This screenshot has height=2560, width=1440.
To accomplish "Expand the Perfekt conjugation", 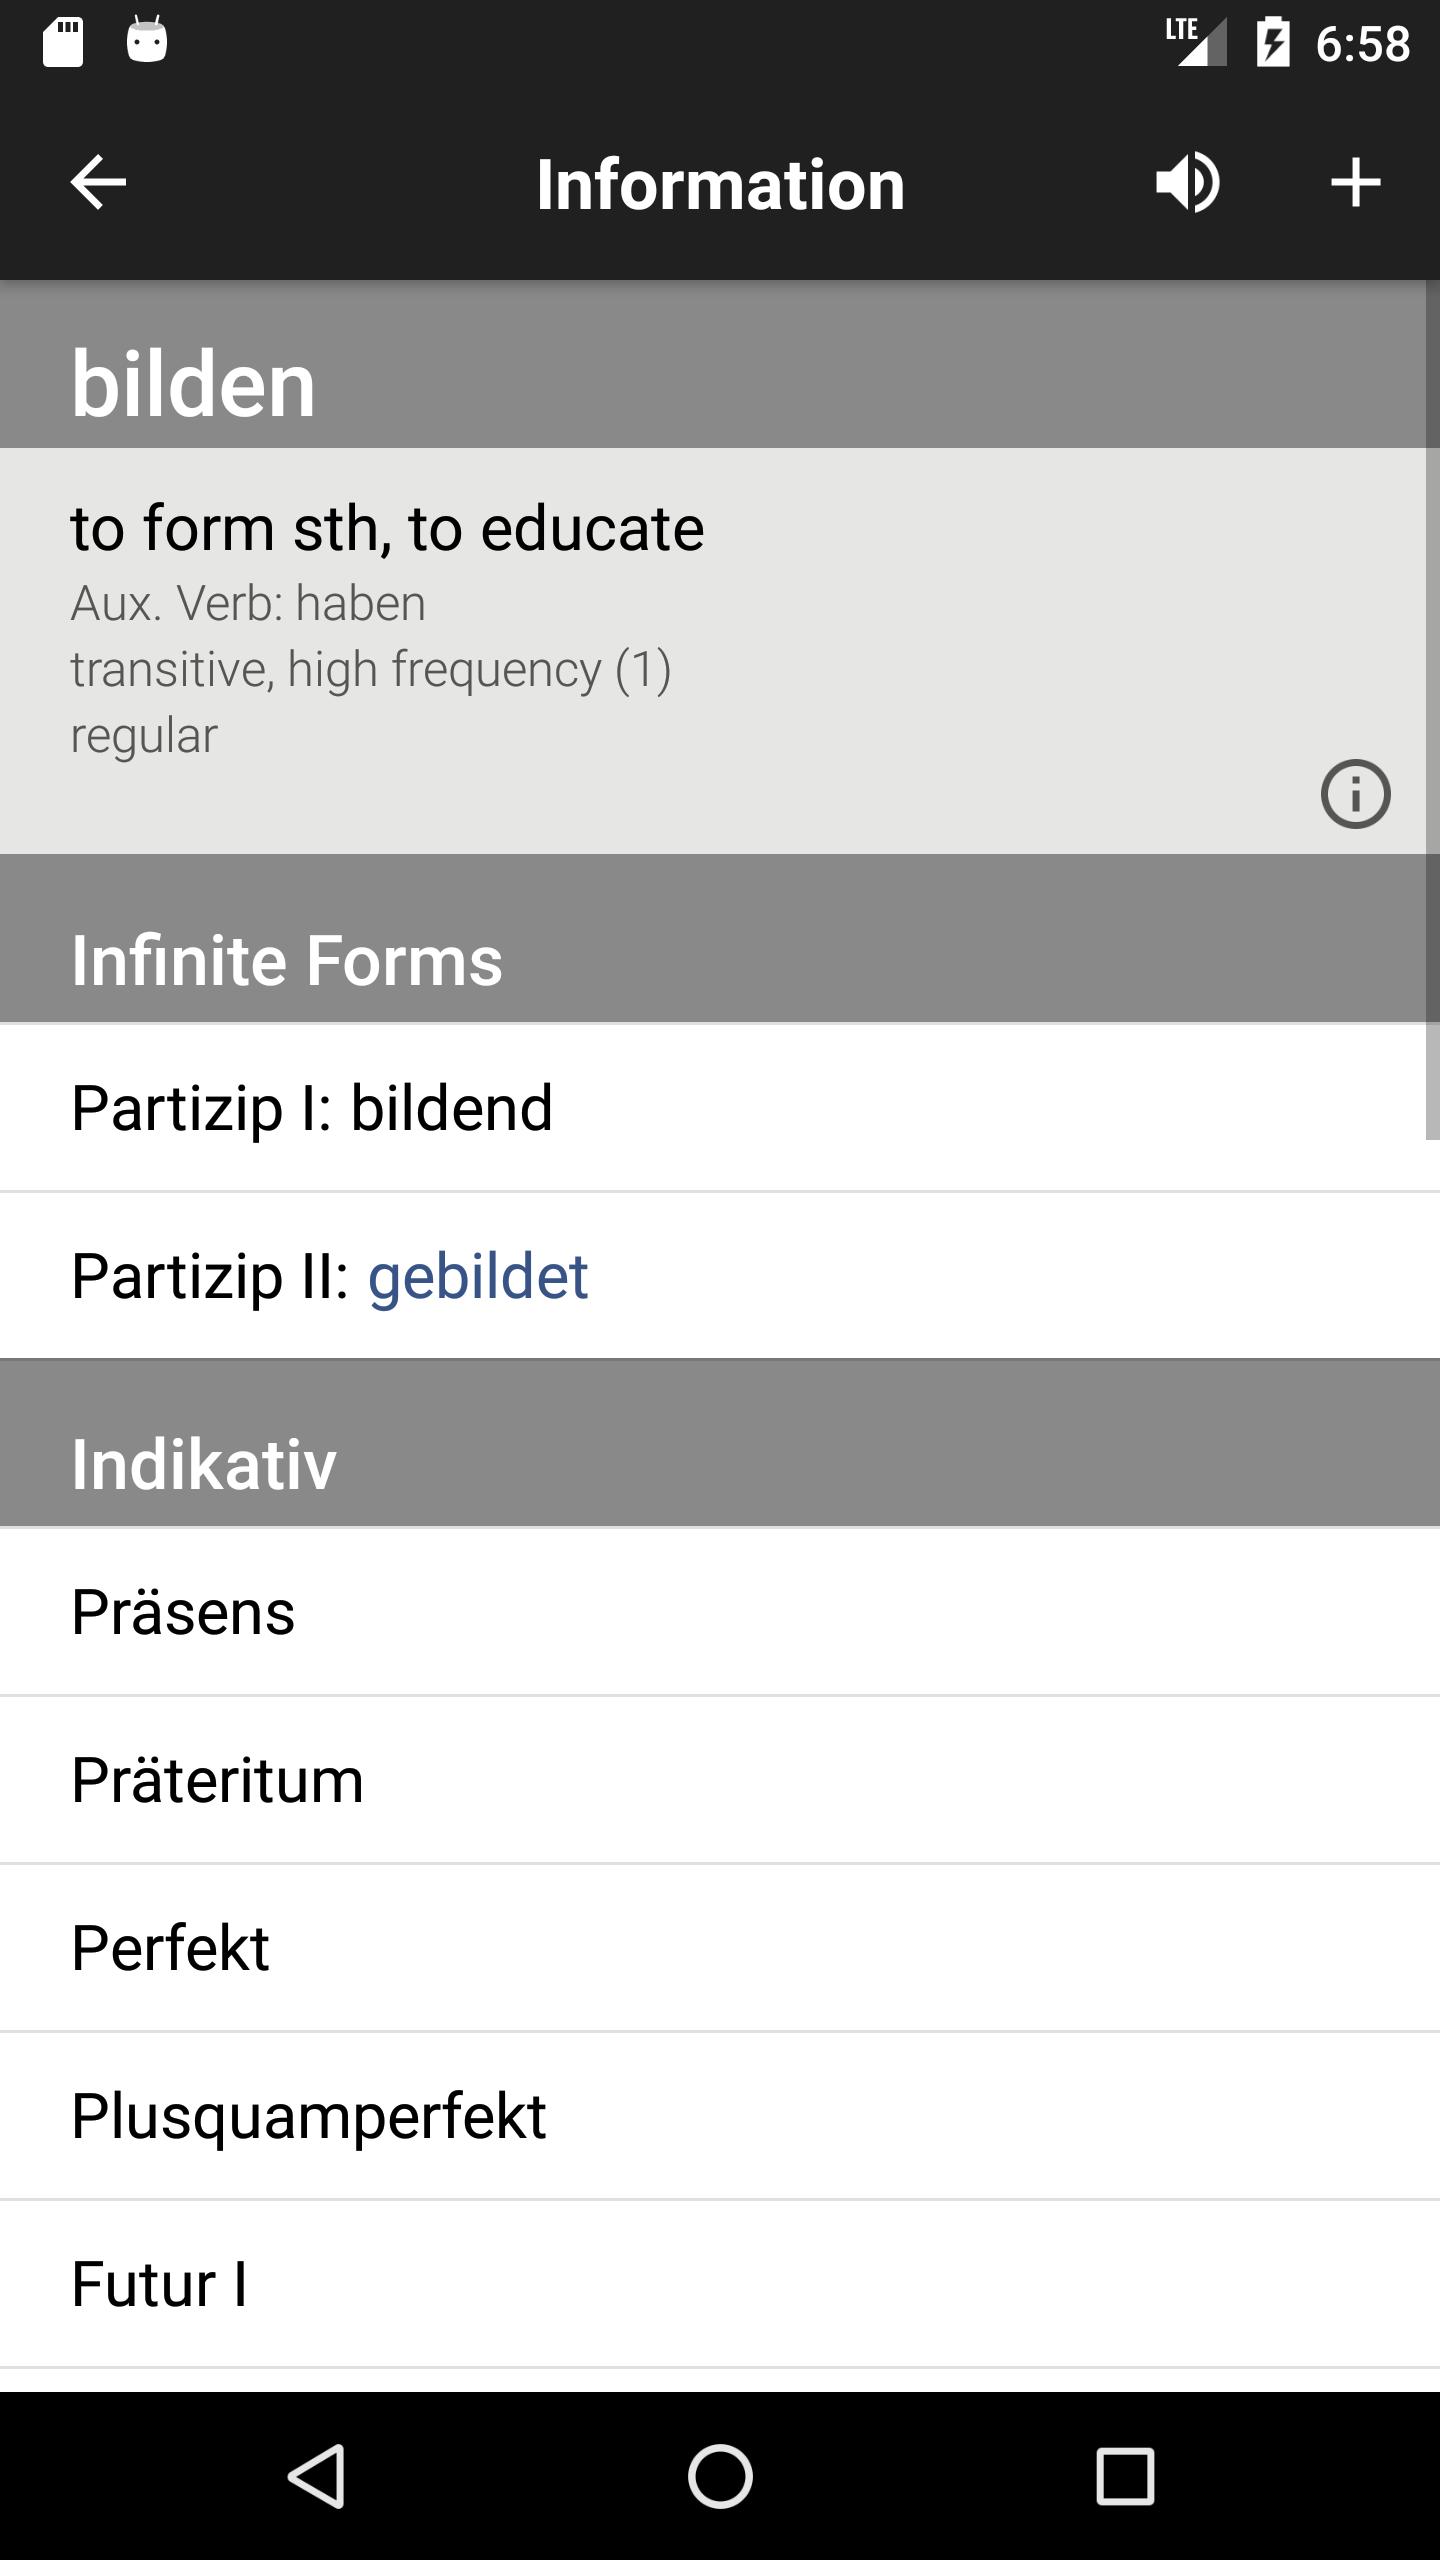I will (x=720, y=1948).
